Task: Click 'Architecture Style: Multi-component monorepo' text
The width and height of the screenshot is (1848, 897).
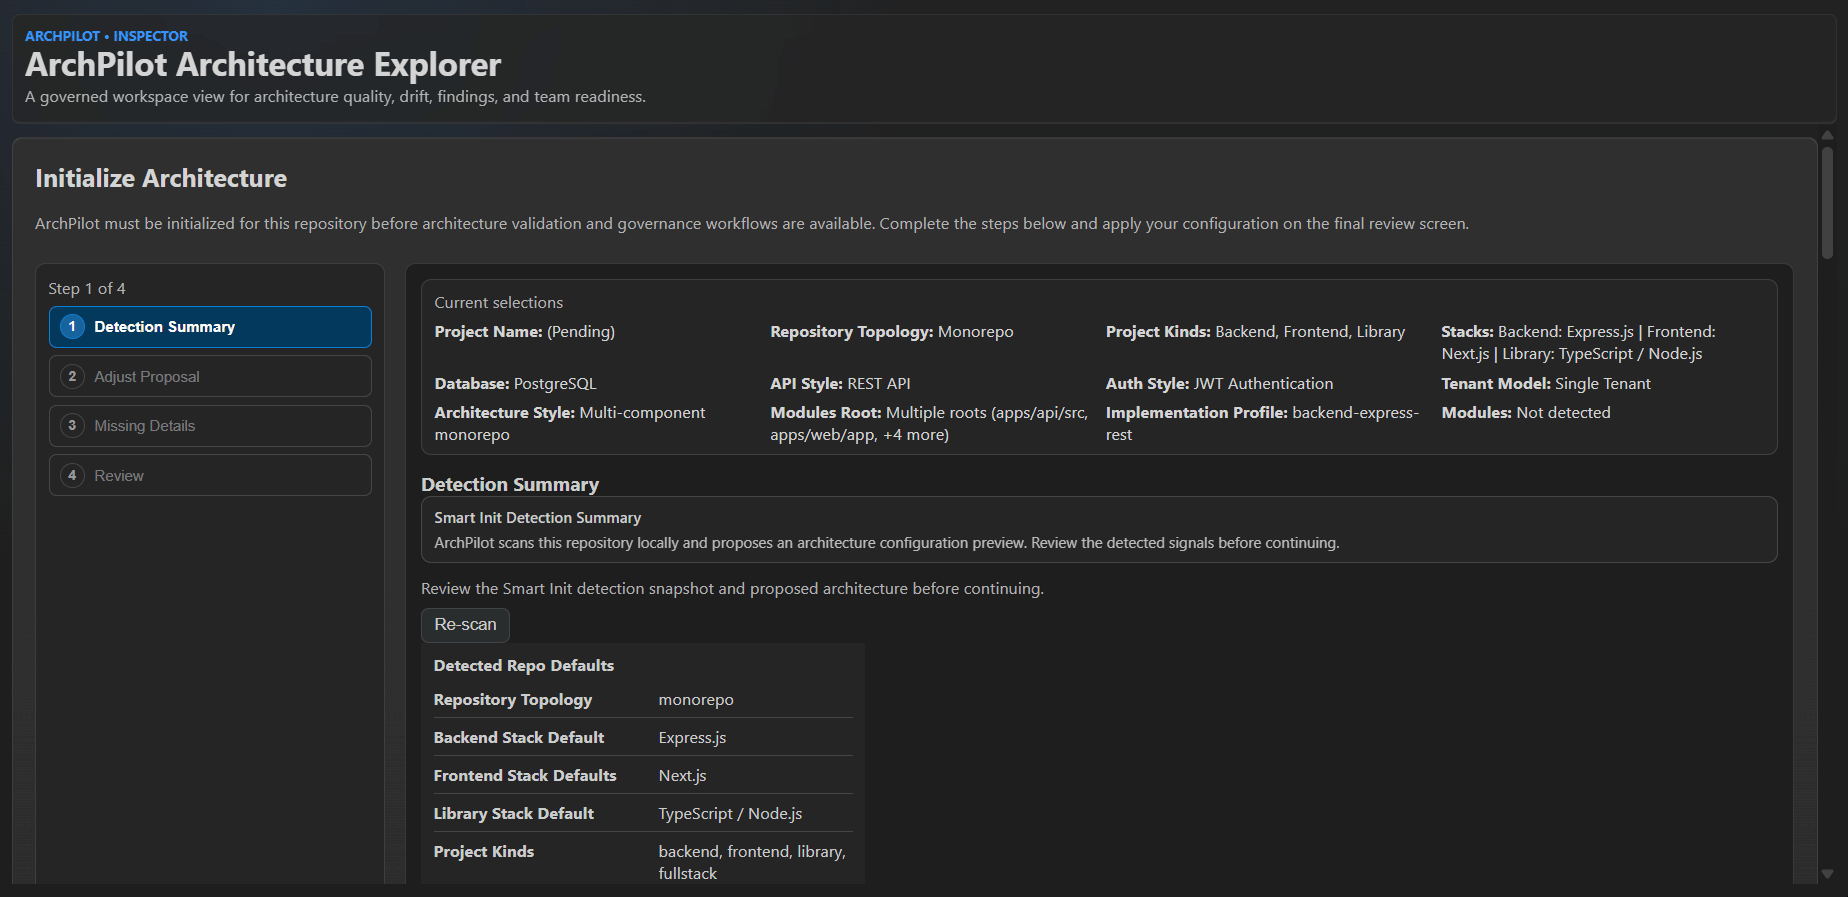Action: coord(570,424)
